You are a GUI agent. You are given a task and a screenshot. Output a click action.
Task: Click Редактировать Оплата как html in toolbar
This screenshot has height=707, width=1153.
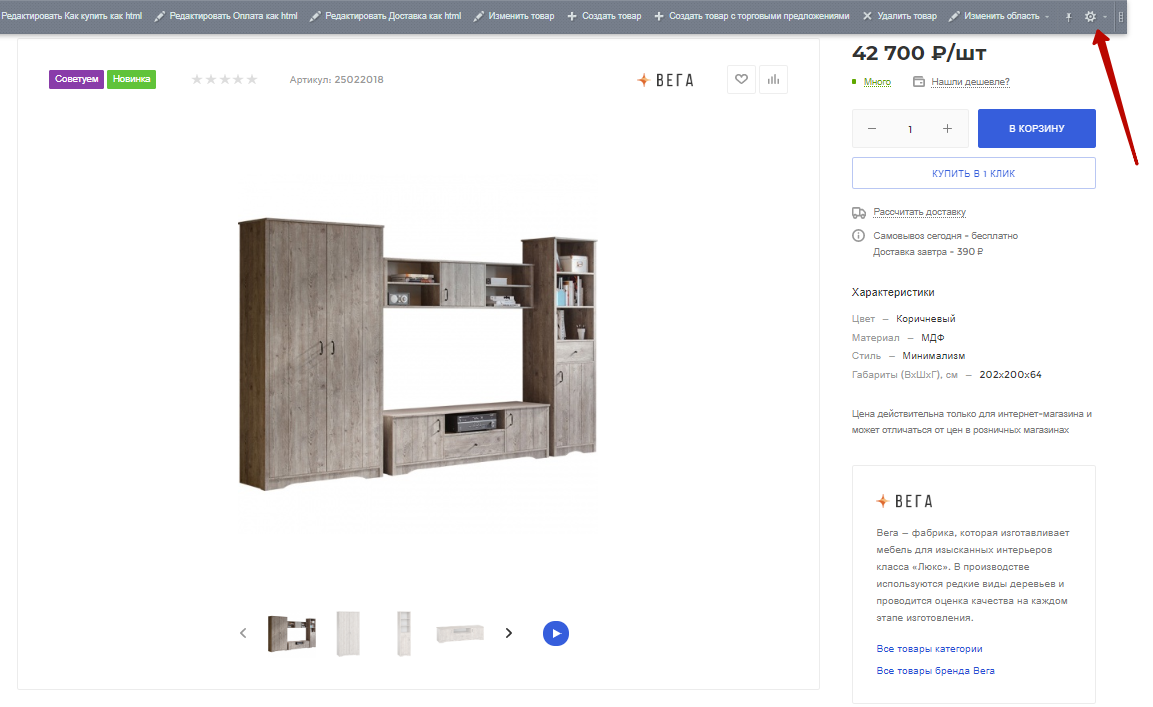point(226,15)
